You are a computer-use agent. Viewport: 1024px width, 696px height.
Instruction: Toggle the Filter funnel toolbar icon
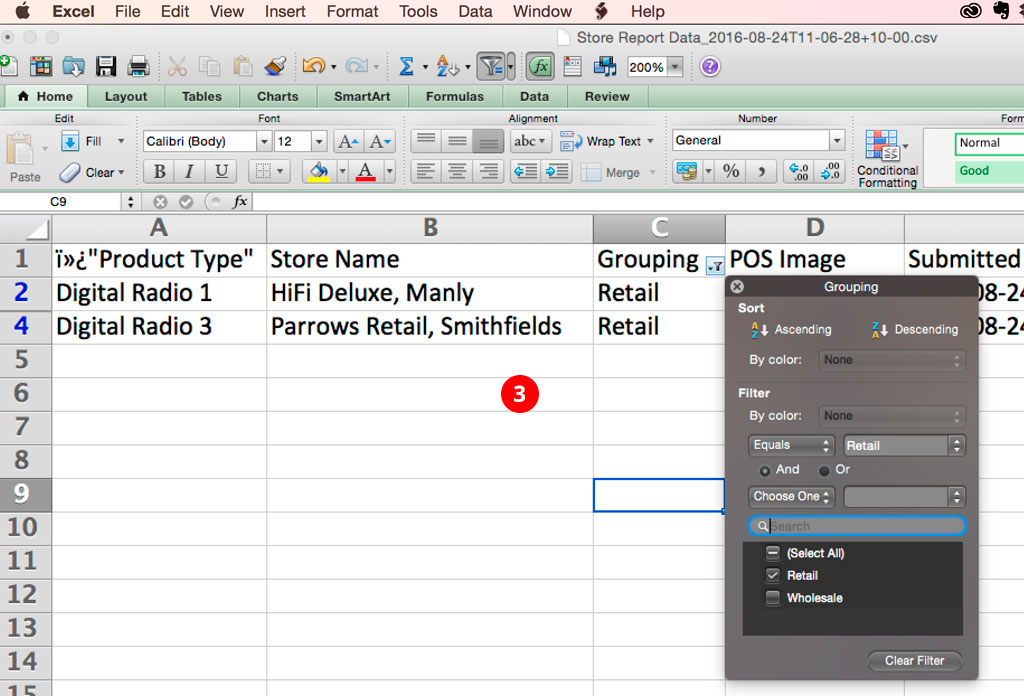tap(490, 67)
